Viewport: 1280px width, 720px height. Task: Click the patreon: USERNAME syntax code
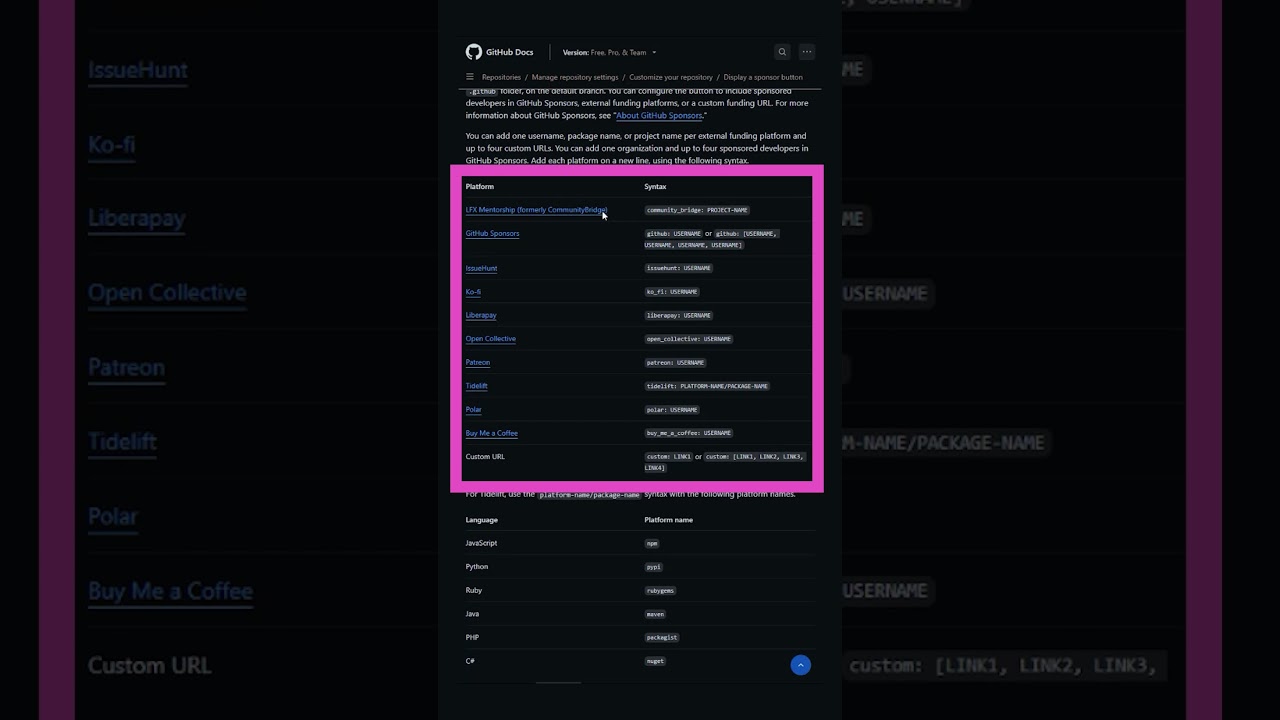tap(676, 362)
